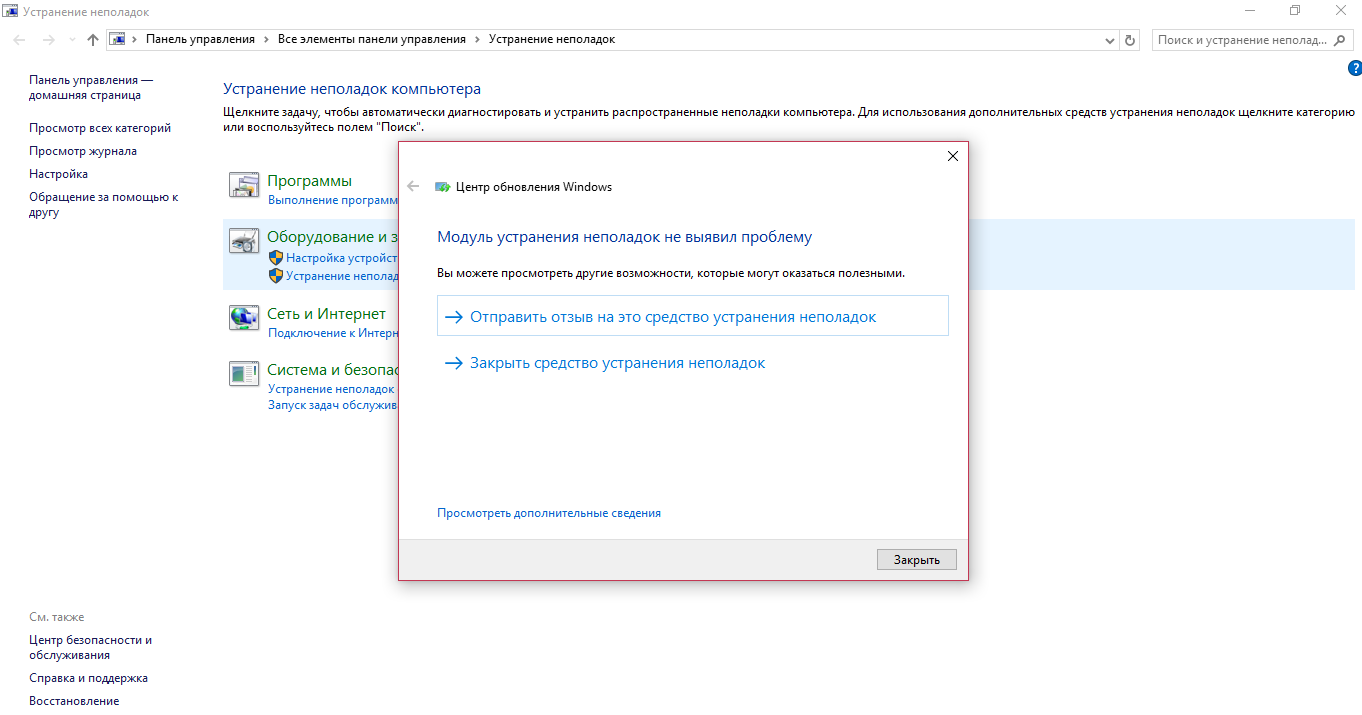Open help via the blue question mark icon
The width and height of the screenshot is (1362, 715).
1354,68
